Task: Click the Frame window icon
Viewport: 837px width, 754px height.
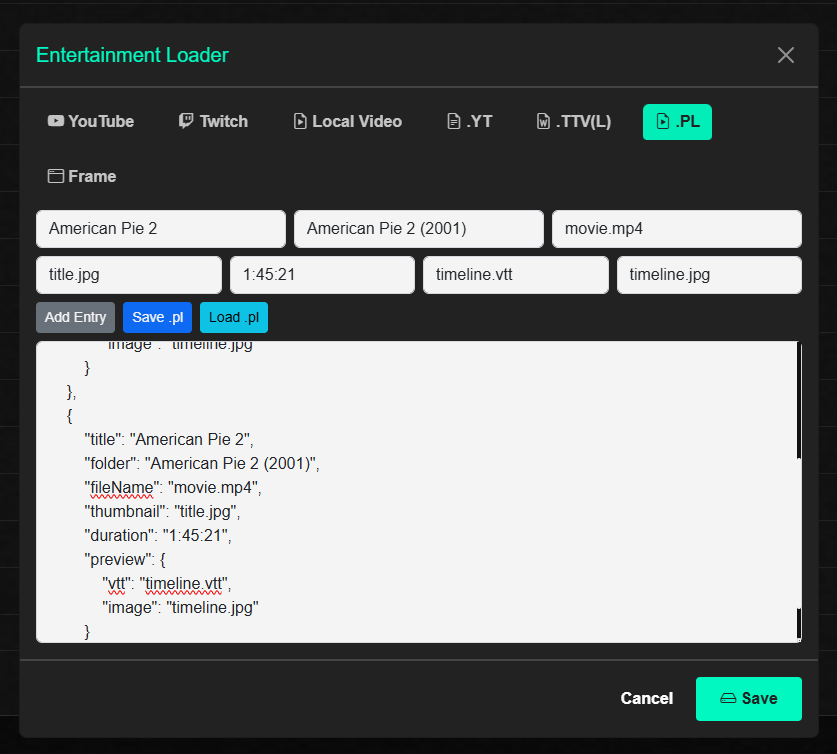Action: point(56,176)
